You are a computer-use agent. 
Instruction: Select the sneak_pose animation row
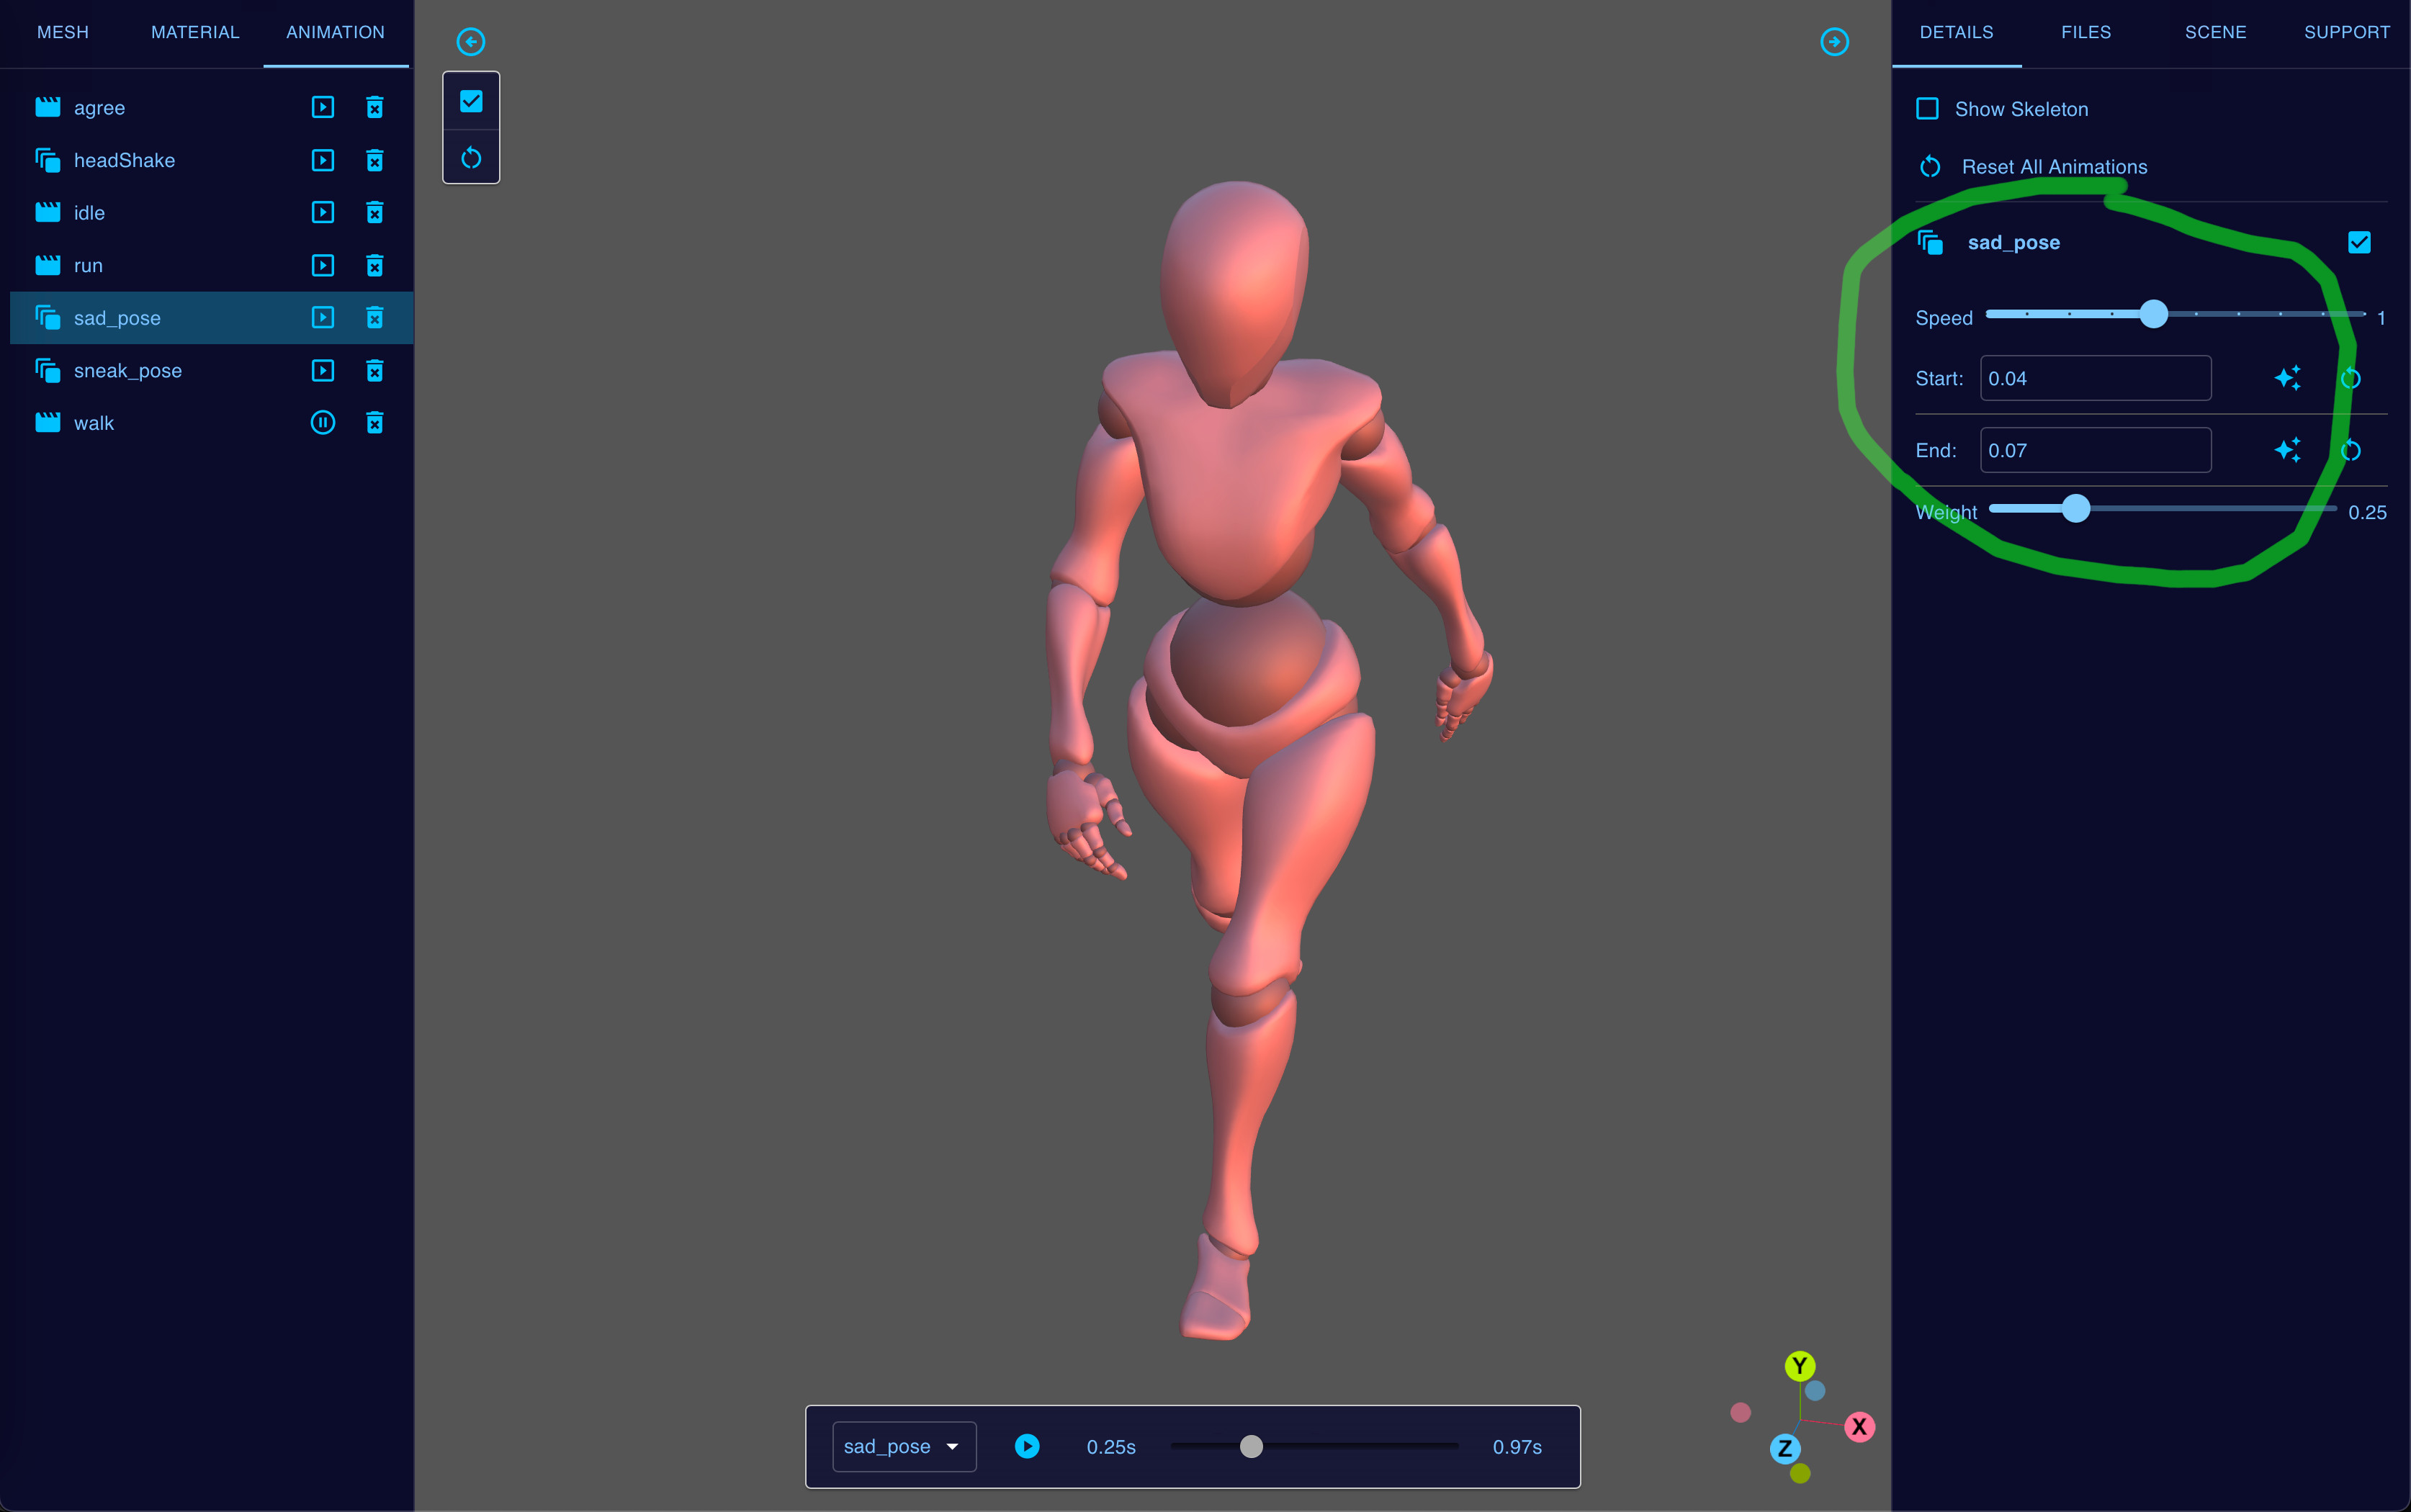click(x=211, y=370)
